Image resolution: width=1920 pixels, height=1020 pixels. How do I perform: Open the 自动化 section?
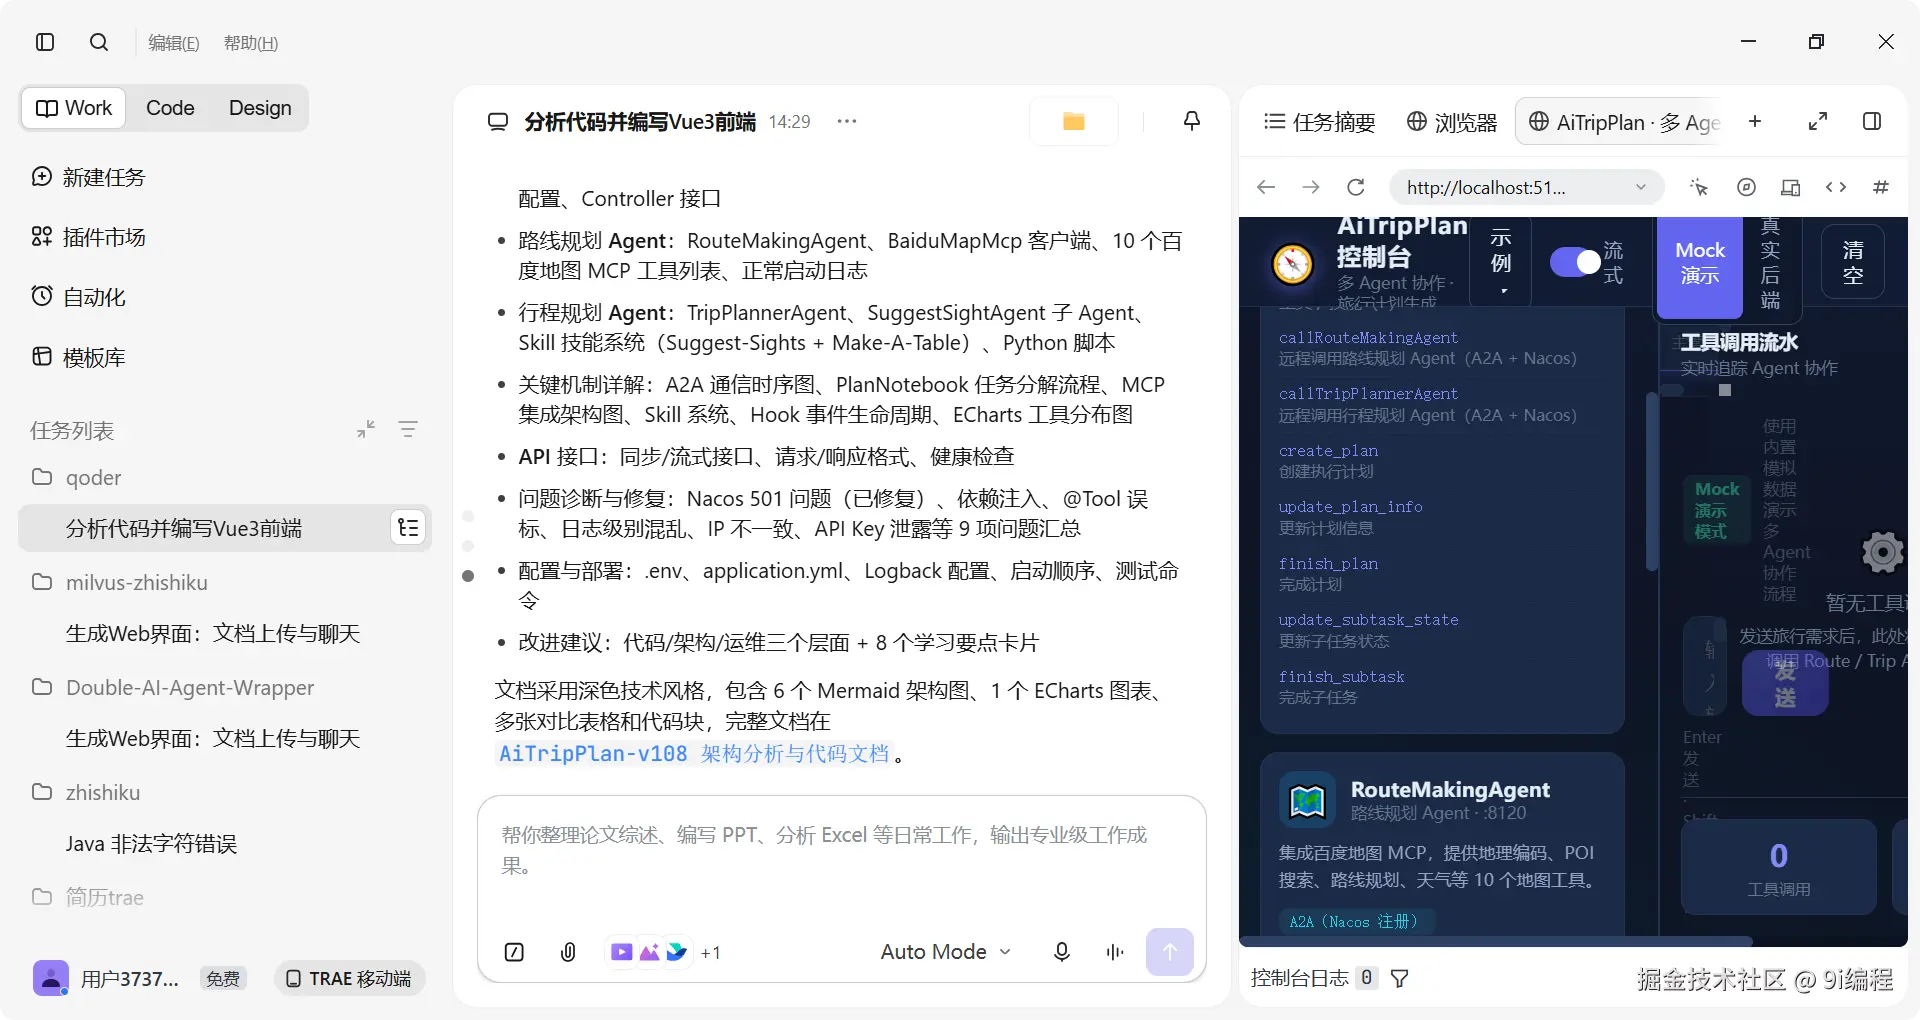coord(78,297)
